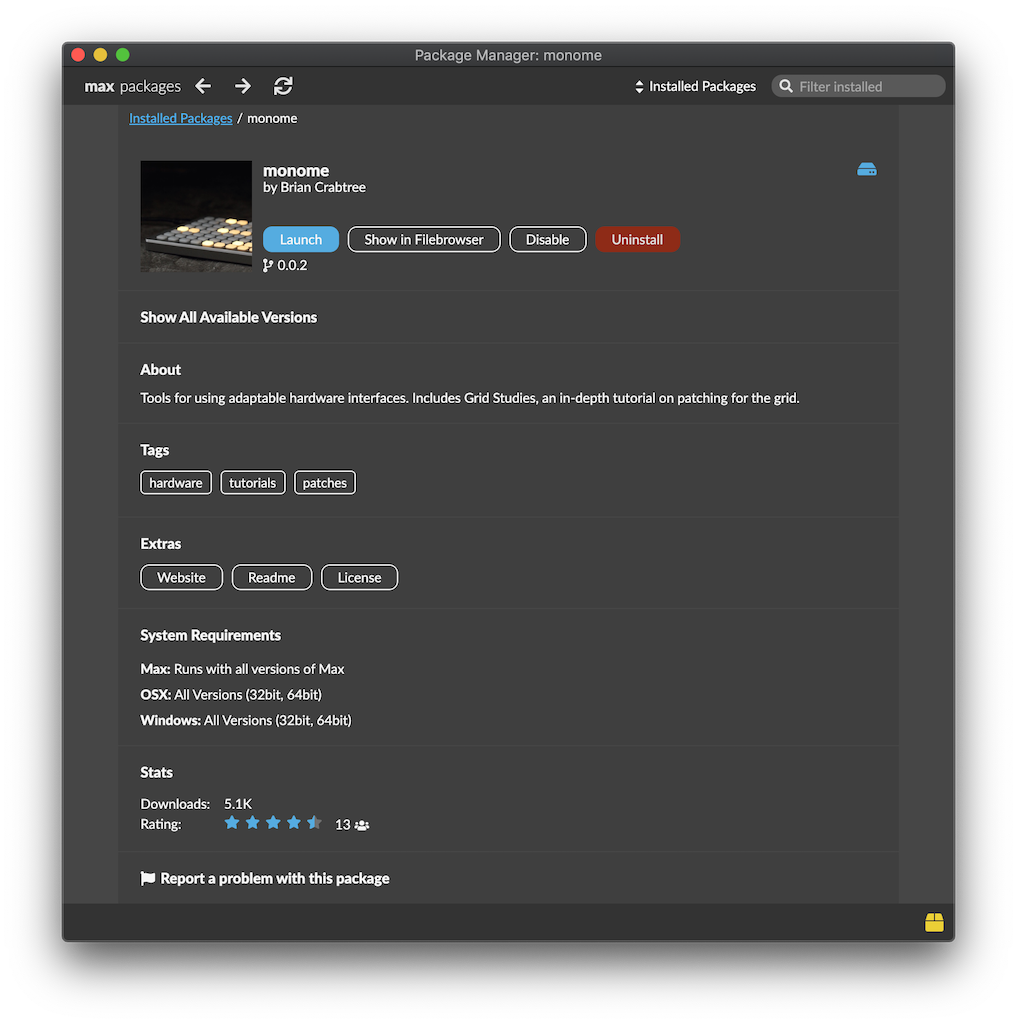
Task: Click the Downloads value 5.1K
Action: click(238, 804)
